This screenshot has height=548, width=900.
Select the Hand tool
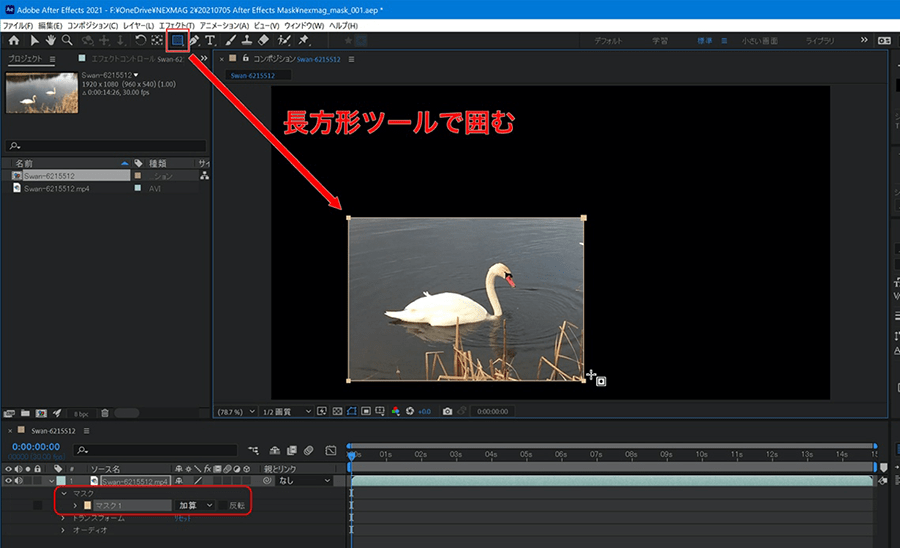pyautogui.click(x=50, y=41)
